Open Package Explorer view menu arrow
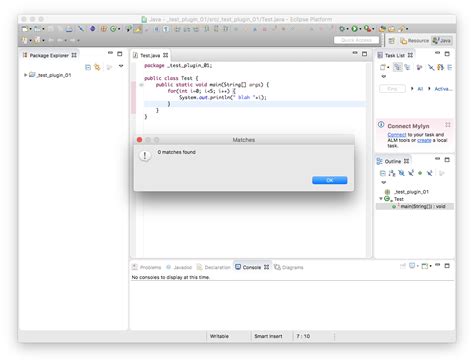 click(121, 66)
